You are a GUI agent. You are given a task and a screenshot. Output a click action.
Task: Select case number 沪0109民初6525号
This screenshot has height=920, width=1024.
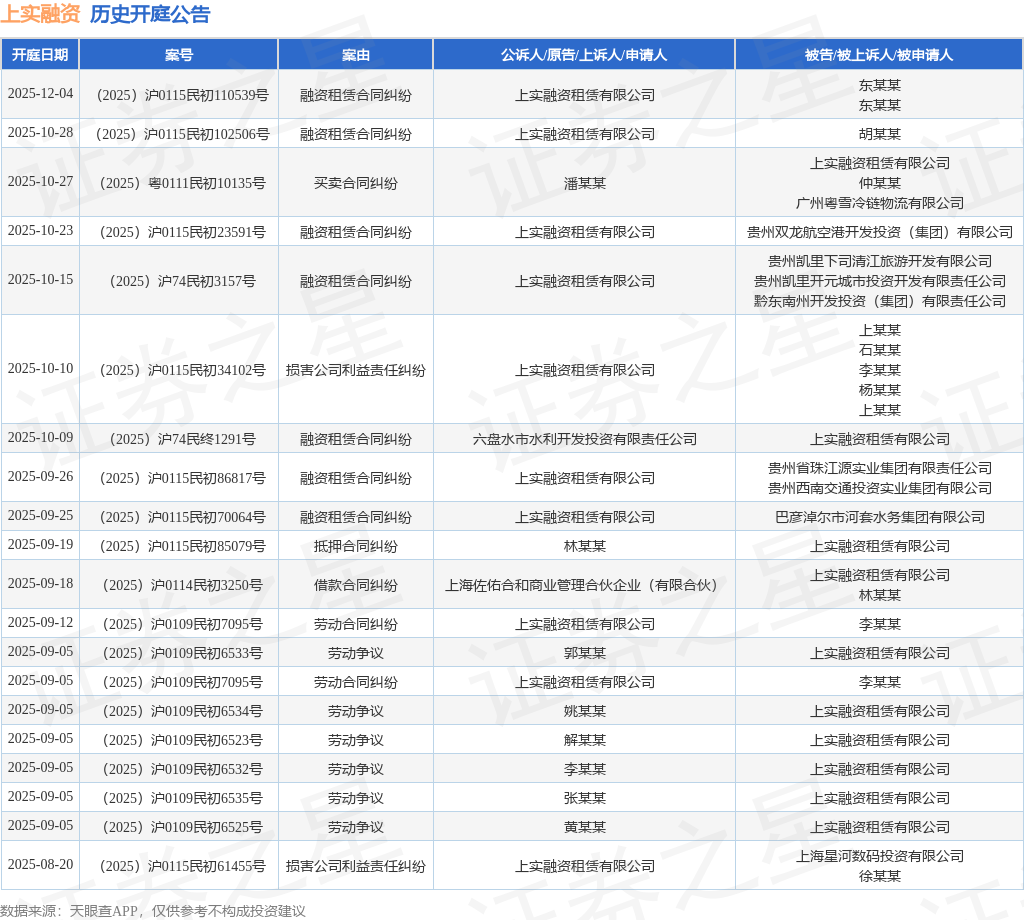[x=182, y=827]
